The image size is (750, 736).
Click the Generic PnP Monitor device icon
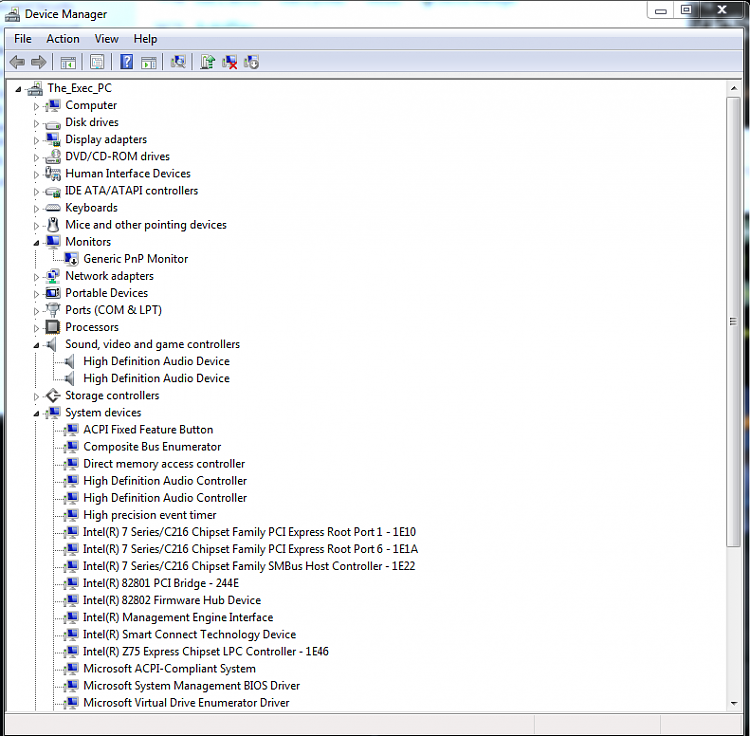(x=71, y=259)
